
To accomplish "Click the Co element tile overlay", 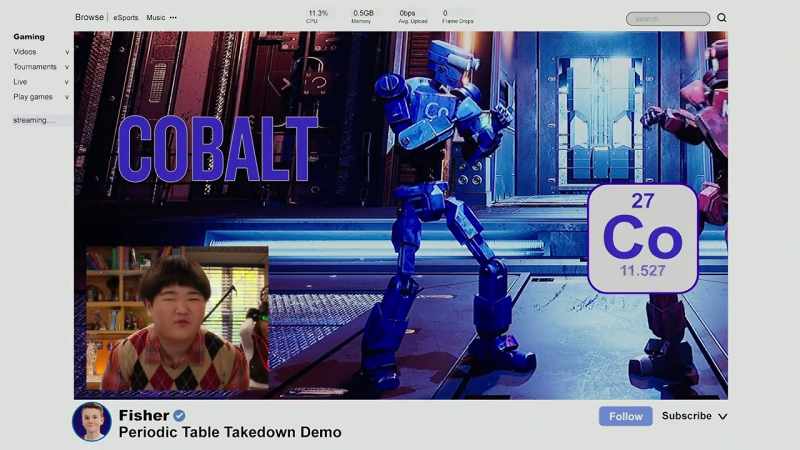I will [x=643, y=239].
